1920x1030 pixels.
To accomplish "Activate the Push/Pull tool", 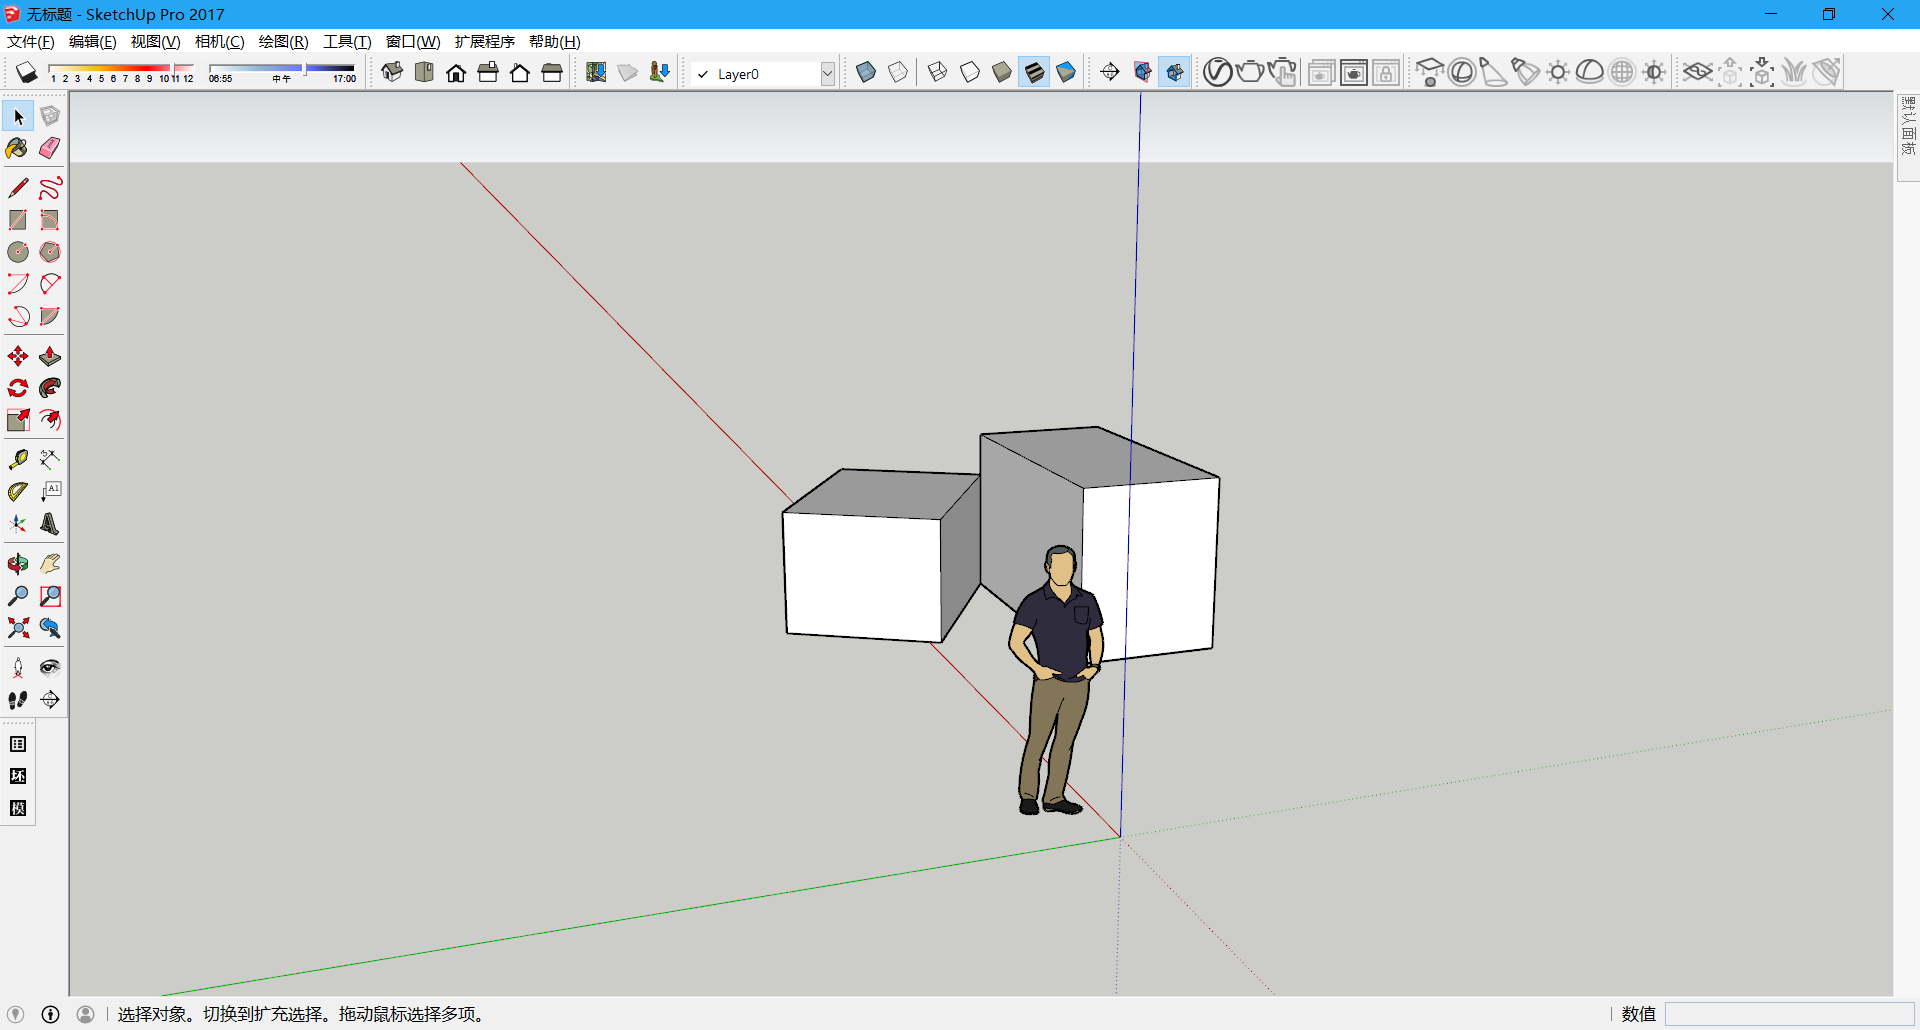I will [50, 357].
